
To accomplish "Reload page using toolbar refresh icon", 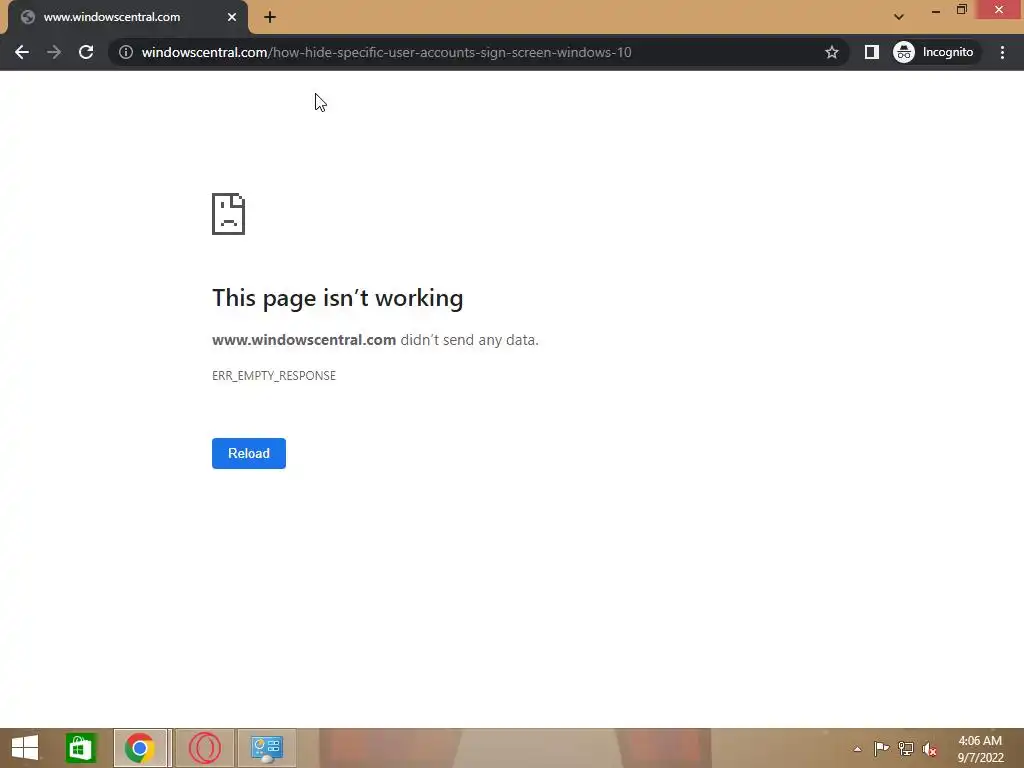I will pyautogui.click(x=86, y=52).
